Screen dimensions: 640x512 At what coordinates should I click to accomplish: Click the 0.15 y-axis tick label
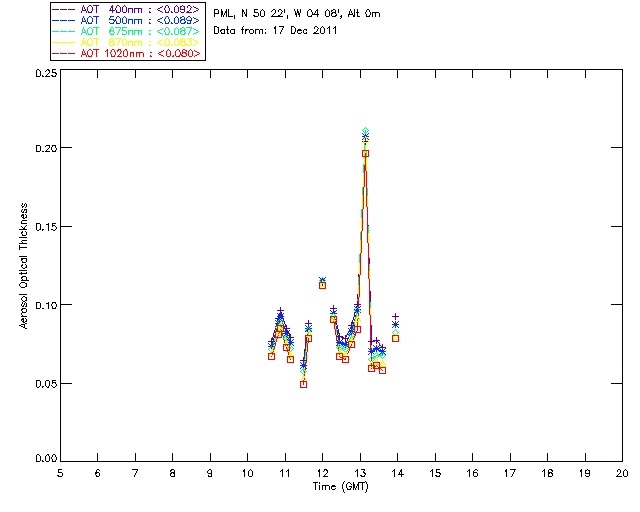[x=46, y=227]
